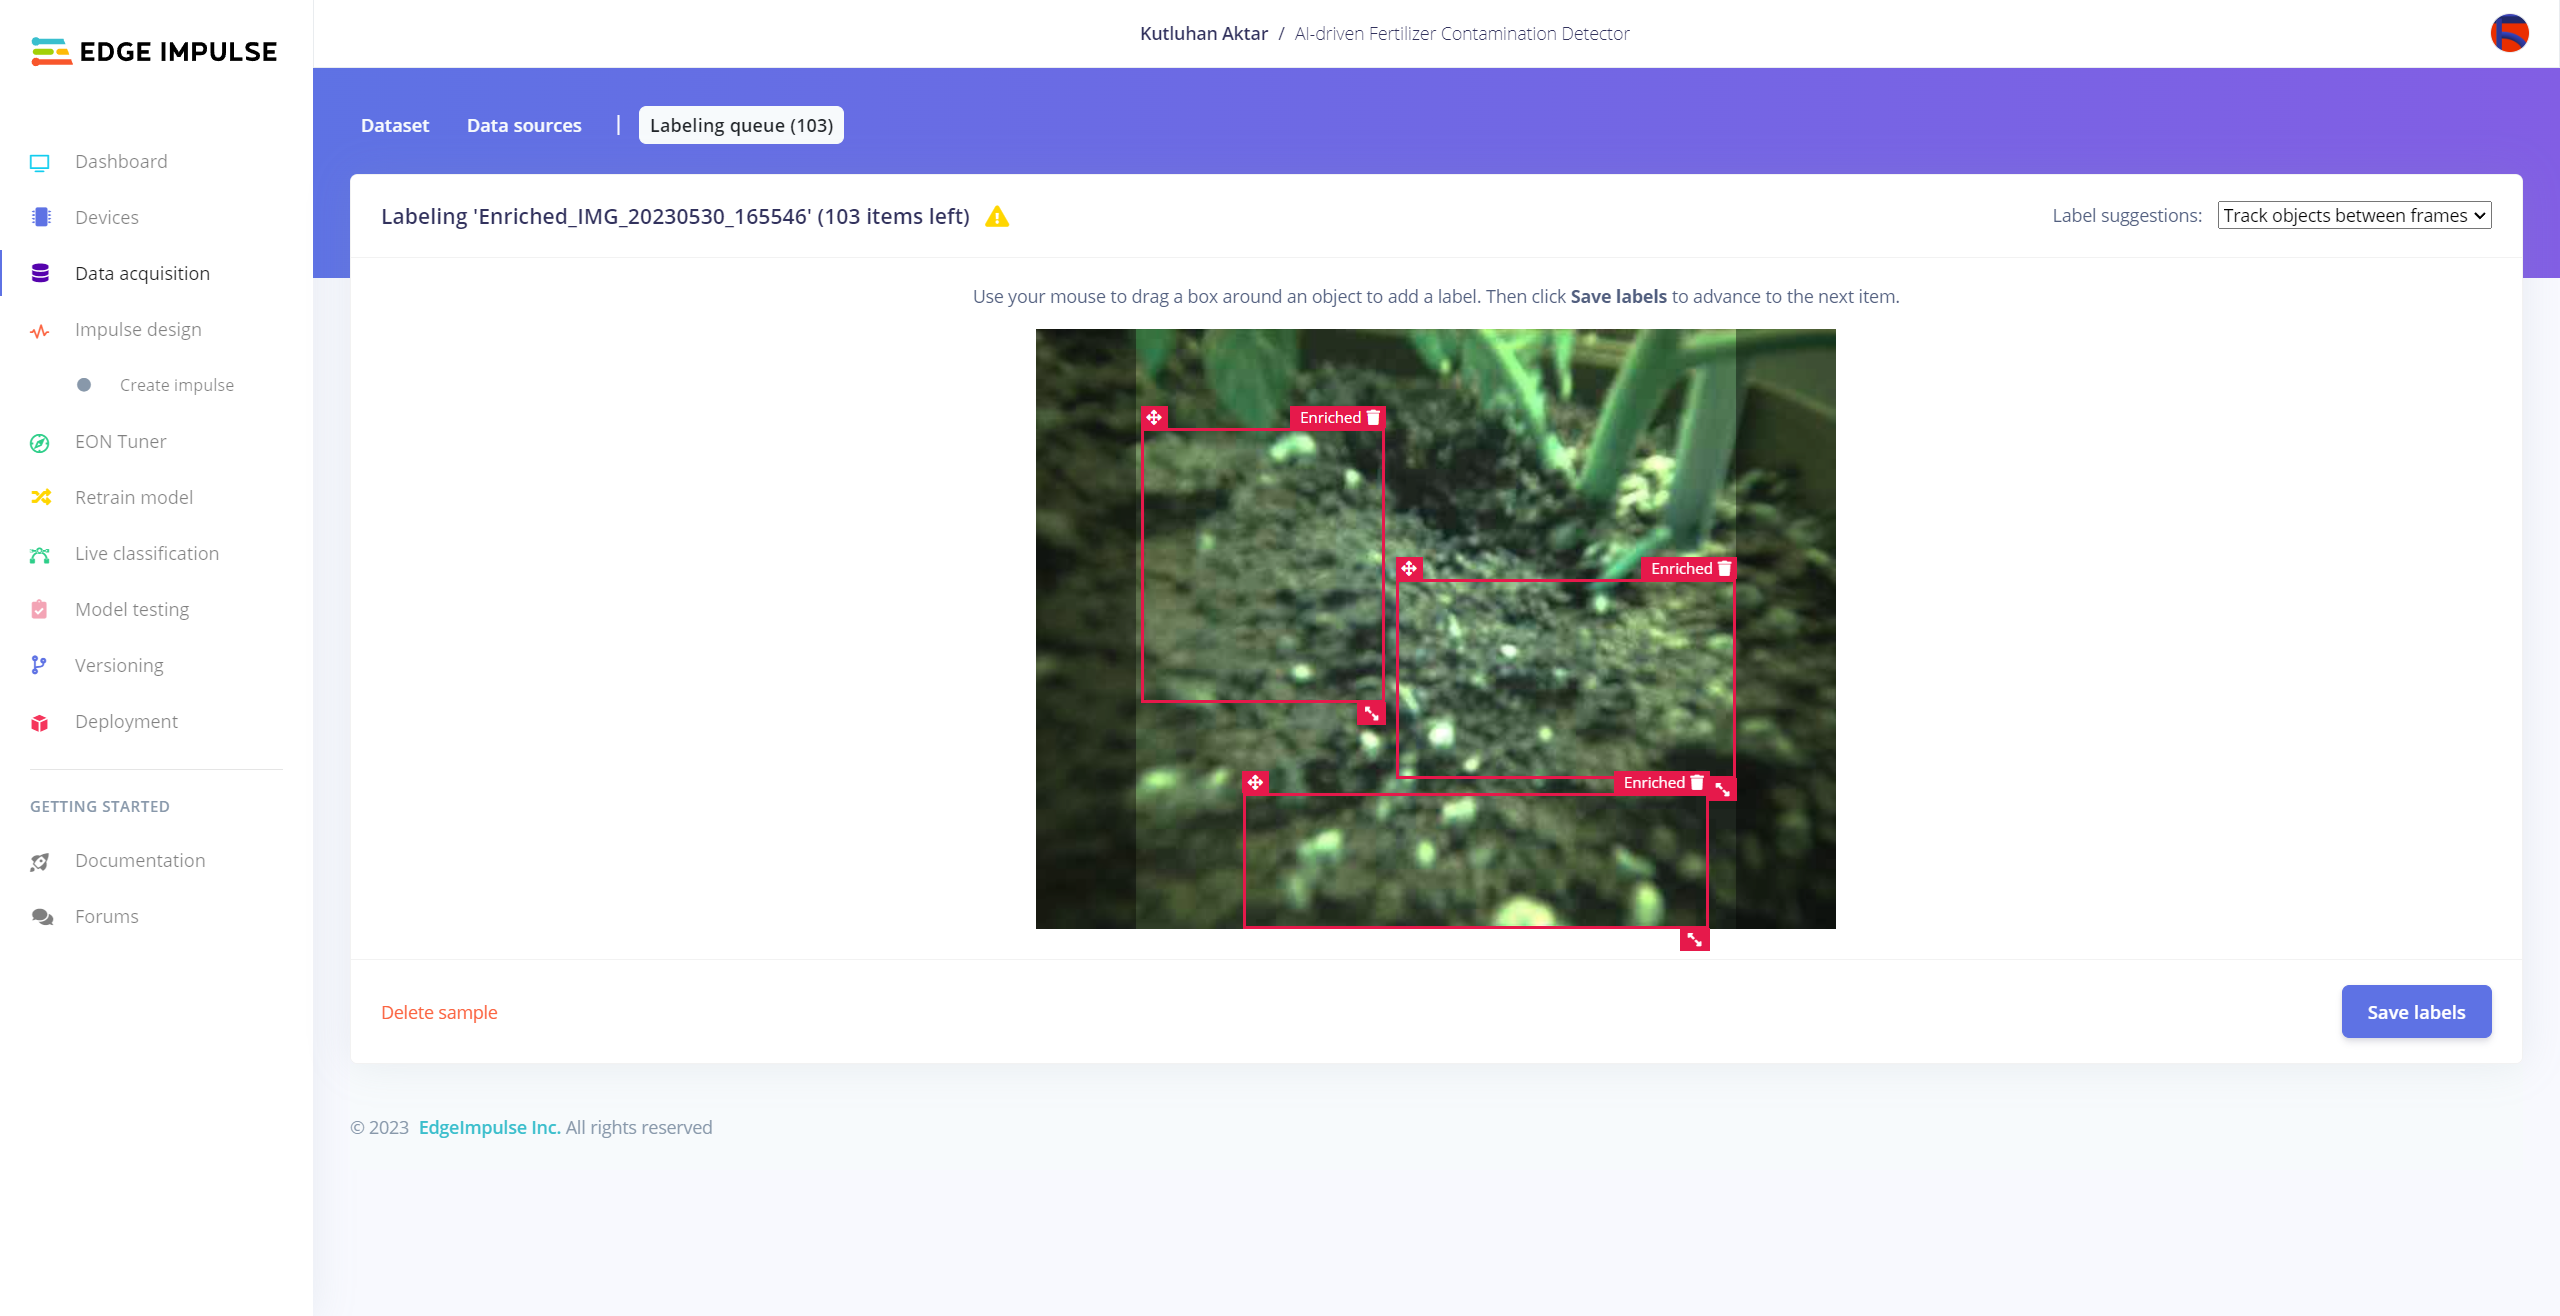
Task: Go to Live classification page
Action: tap(147, 554)
